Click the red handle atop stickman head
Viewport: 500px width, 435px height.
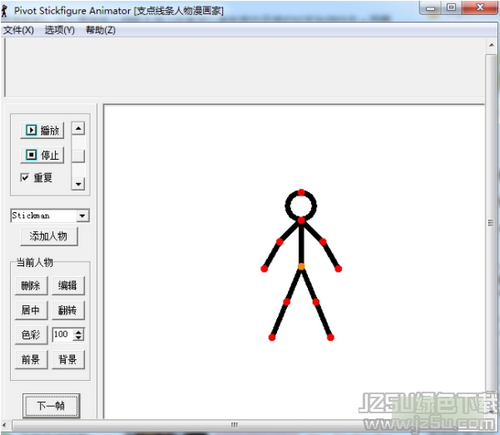pos(301,192)
